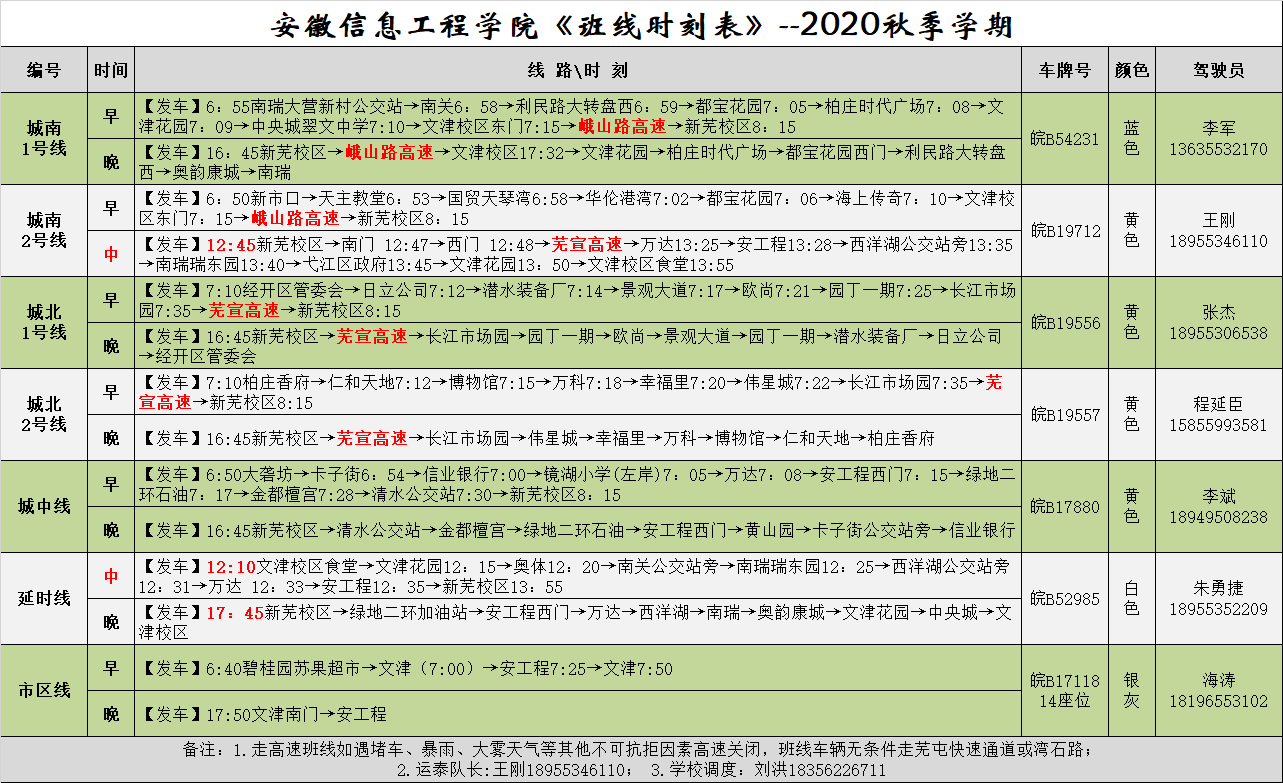This screenshot has width=1283, height=783.
Task: Select the 车牌号 column header
Action: coord(1065,70)
